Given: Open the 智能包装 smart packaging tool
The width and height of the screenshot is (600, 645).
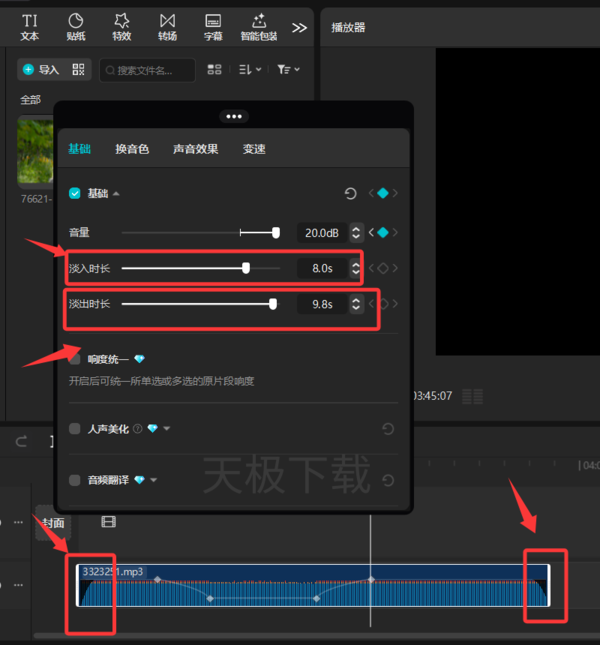Looking at the screenshot, I should tap(259, 28).
